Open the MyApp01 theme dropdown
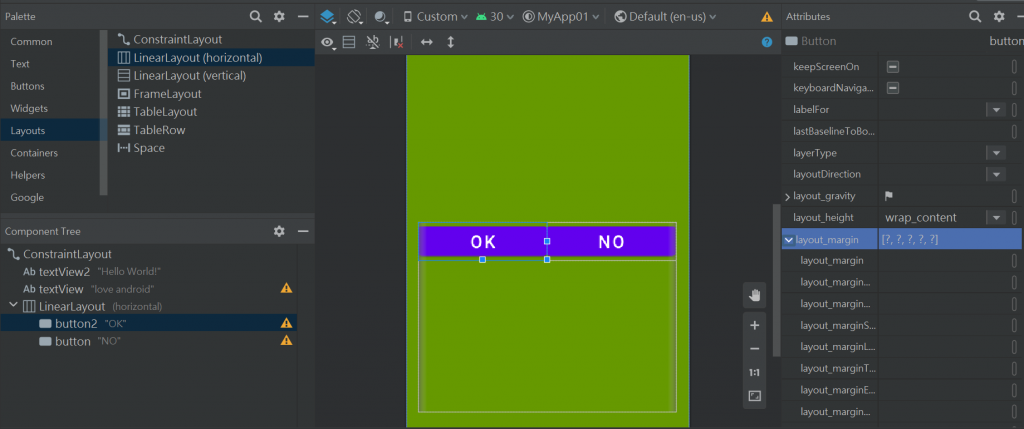 click(x=561, y=17)
